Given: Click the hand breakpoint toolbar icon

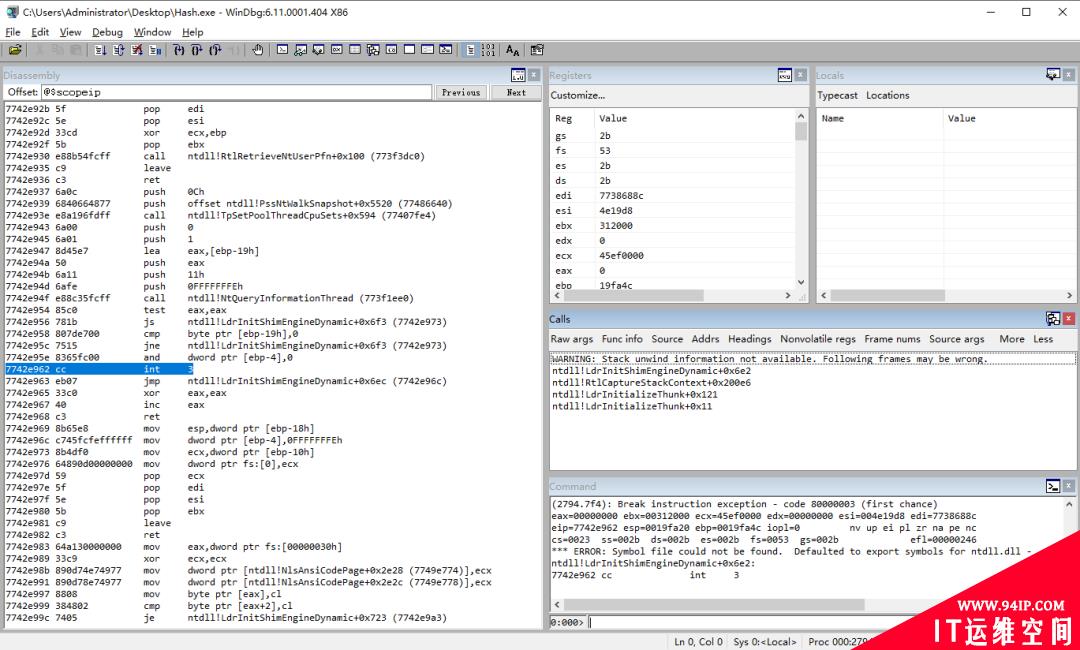Looking at the screenshot, I should tap(257, 50).
